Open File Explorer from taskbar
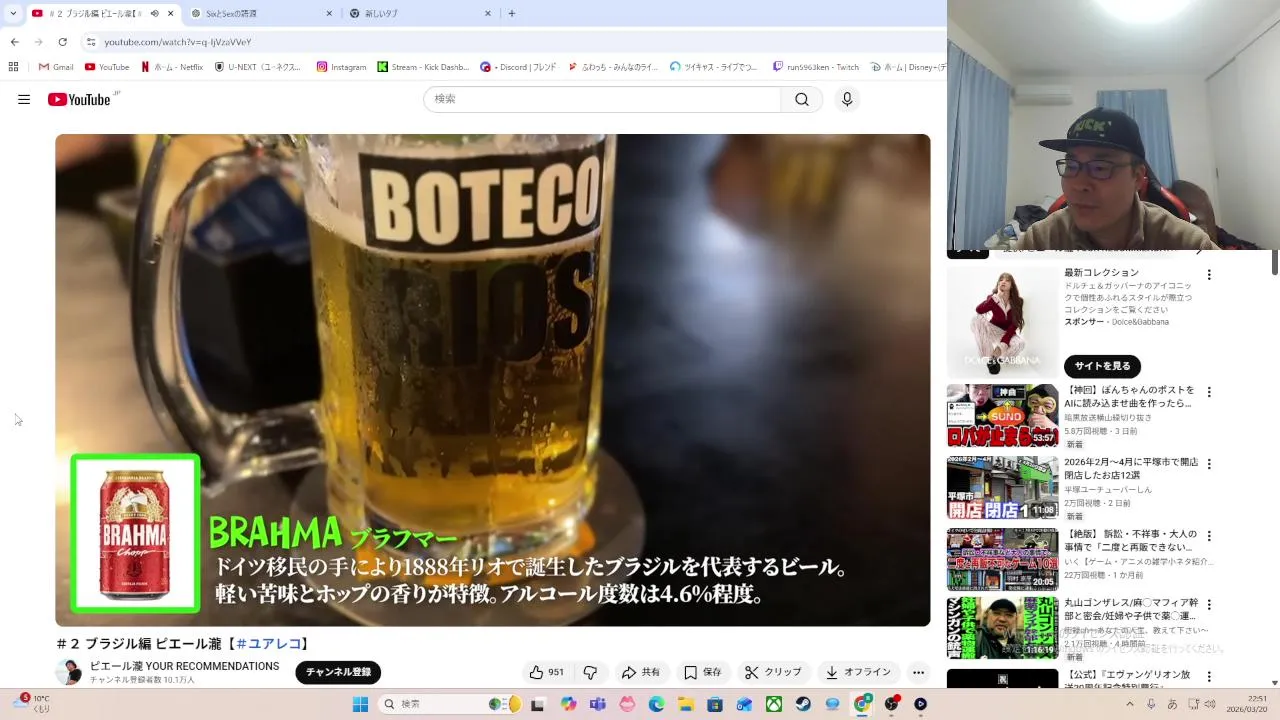1280x720 pixels. pyautogui.click(x=686, y=704)
